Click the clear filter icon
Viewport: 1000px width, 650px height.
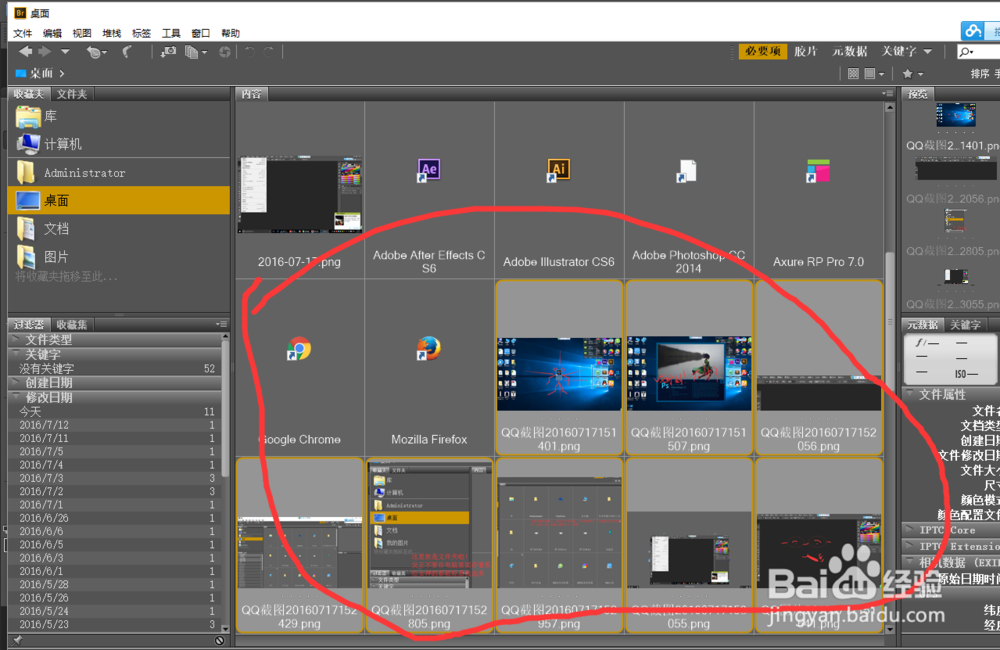click(219, 640)
